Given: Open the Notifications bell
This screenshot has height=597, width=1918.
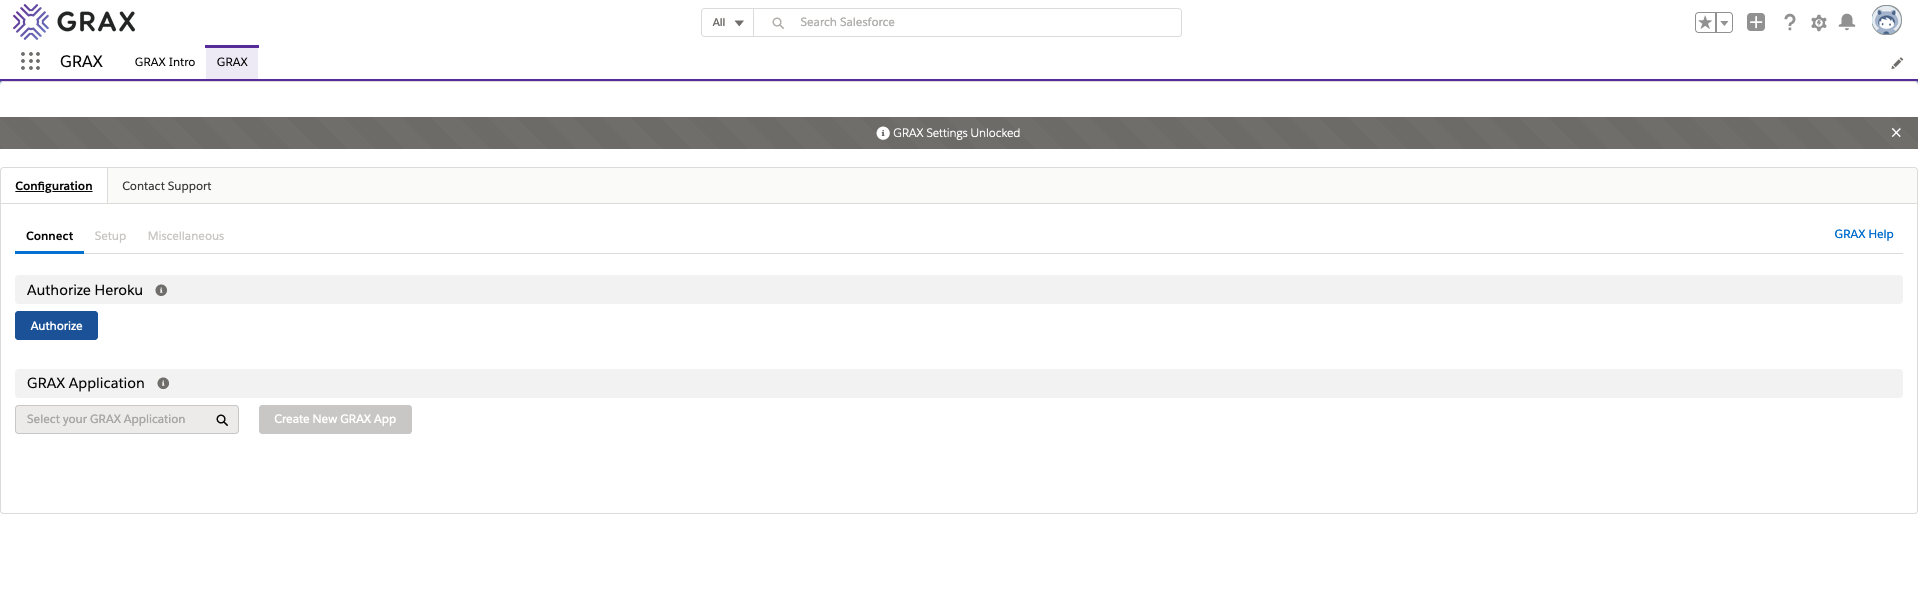Looking at the screenshot, I should (x=1847, y=22).
